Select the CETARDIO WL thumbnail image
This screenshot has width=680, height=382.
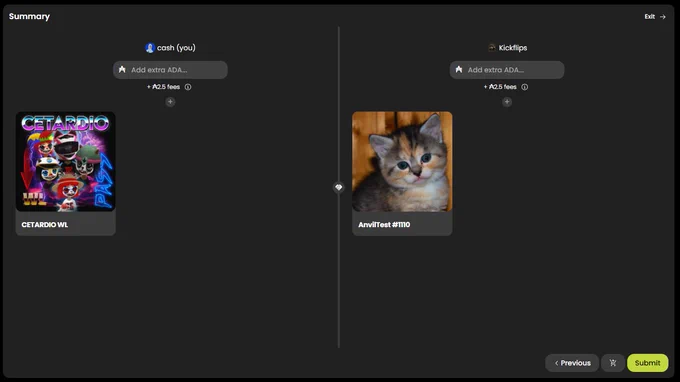click(65, 161)
